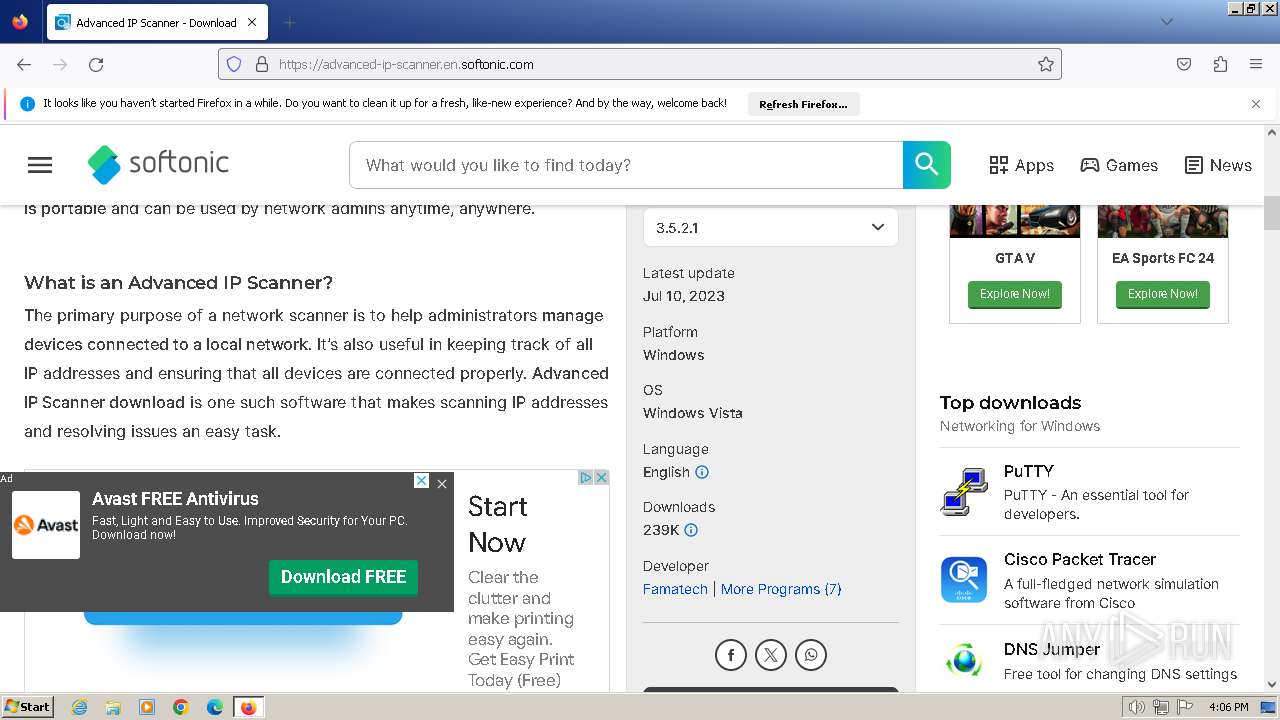Click the info icon next to English
This screenshot has width=1280, height=720.
point(702,472)
